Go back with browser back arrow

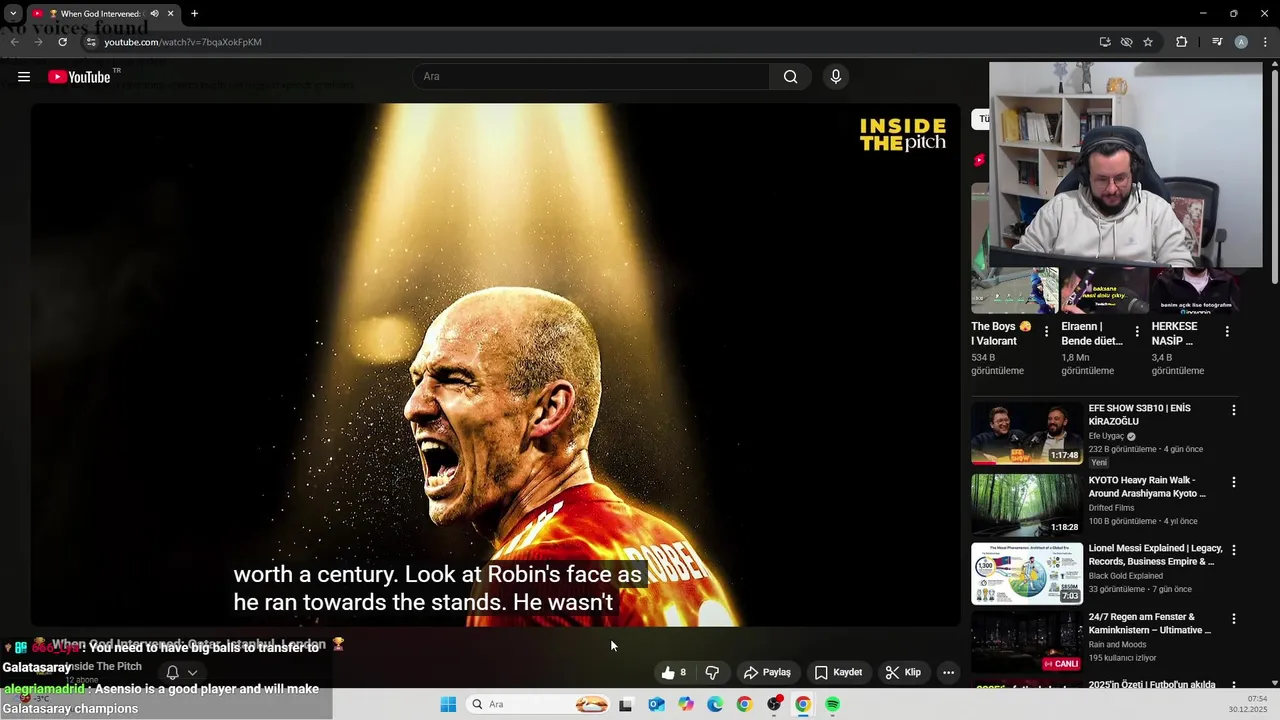point(14,42)
